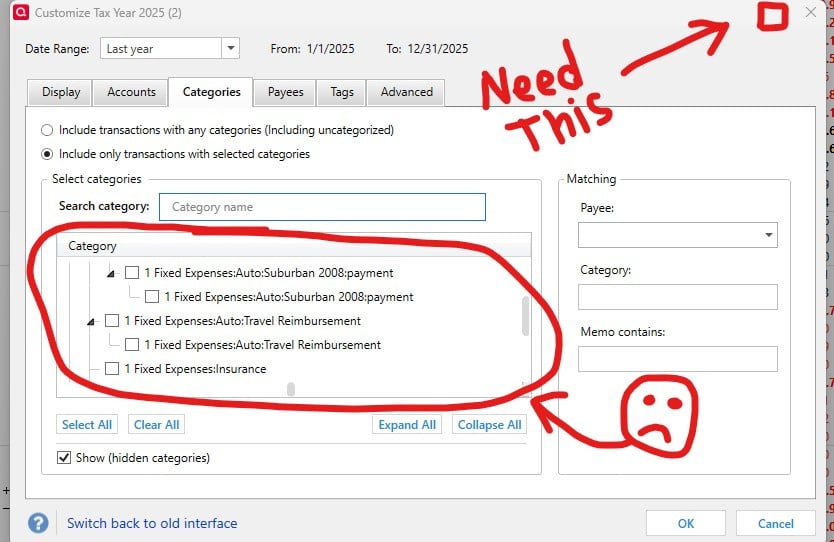
Task: Open the Date Range 'Last year' dropdown
Action: (x=230, y=48)
